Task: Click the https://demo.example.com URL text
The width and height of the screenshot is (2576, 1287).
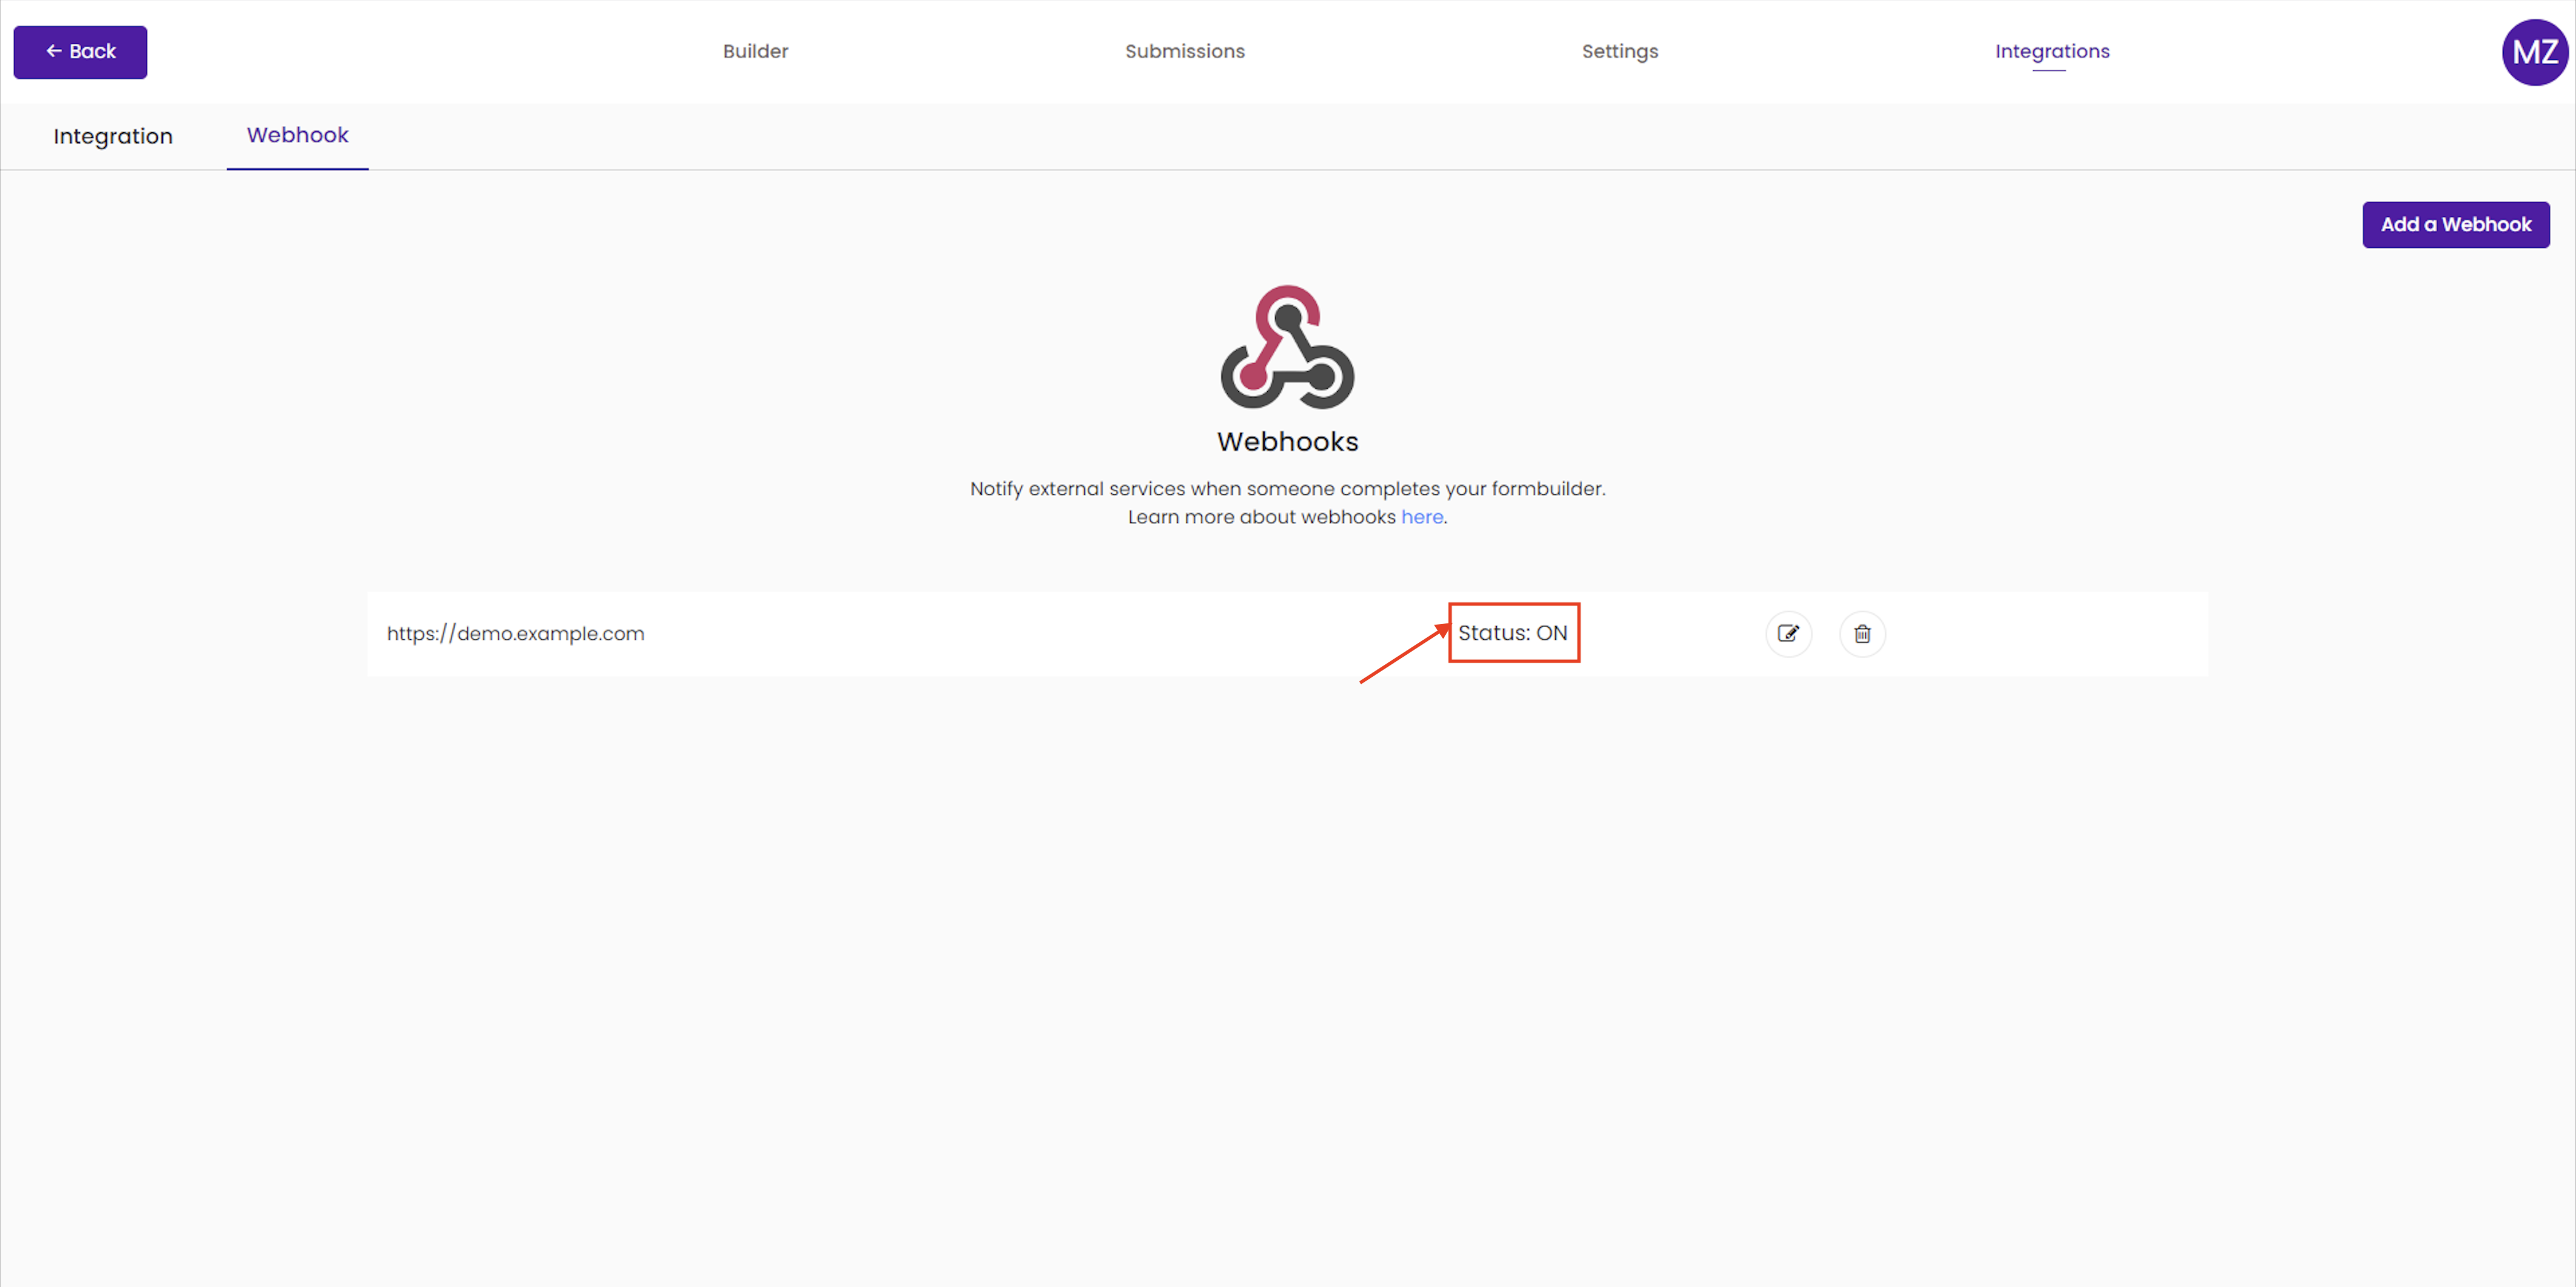Action: pyautogui.click(x=515, y=633)
